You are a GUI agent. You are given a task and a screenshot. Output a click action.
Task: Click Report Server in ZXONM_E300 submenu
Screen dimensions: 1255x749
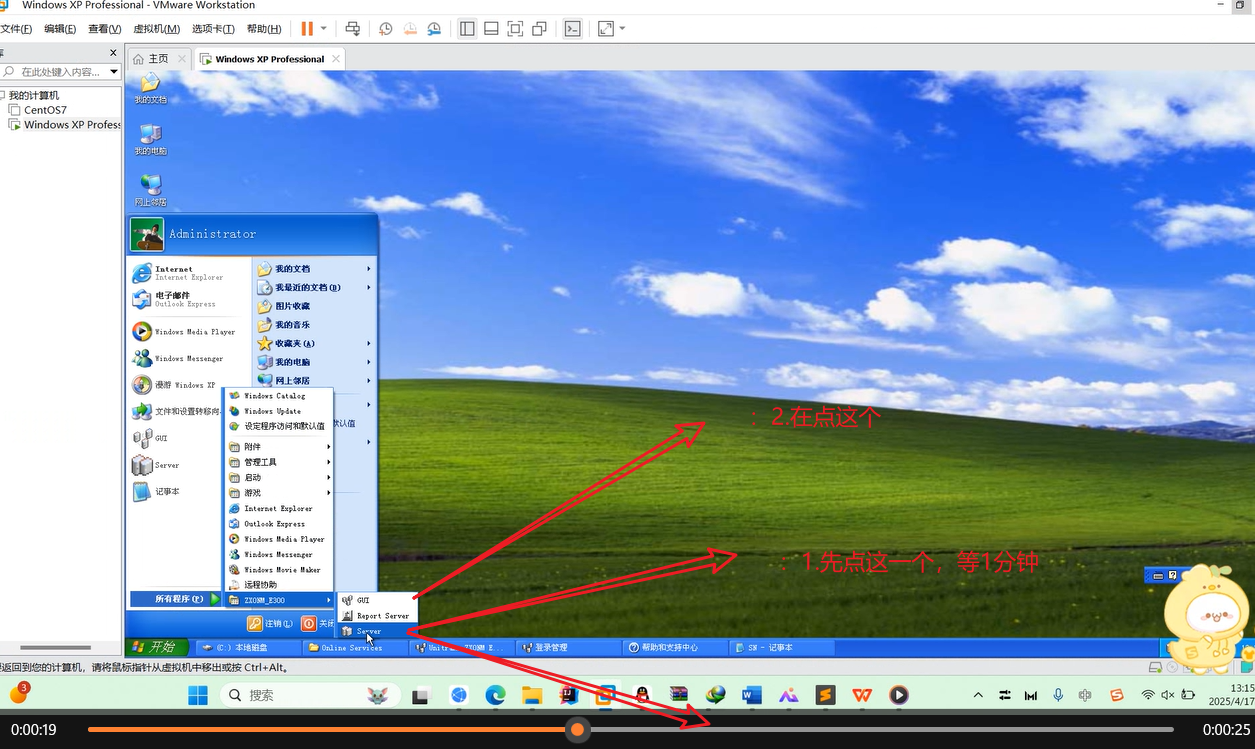click(x=376, y=616)
